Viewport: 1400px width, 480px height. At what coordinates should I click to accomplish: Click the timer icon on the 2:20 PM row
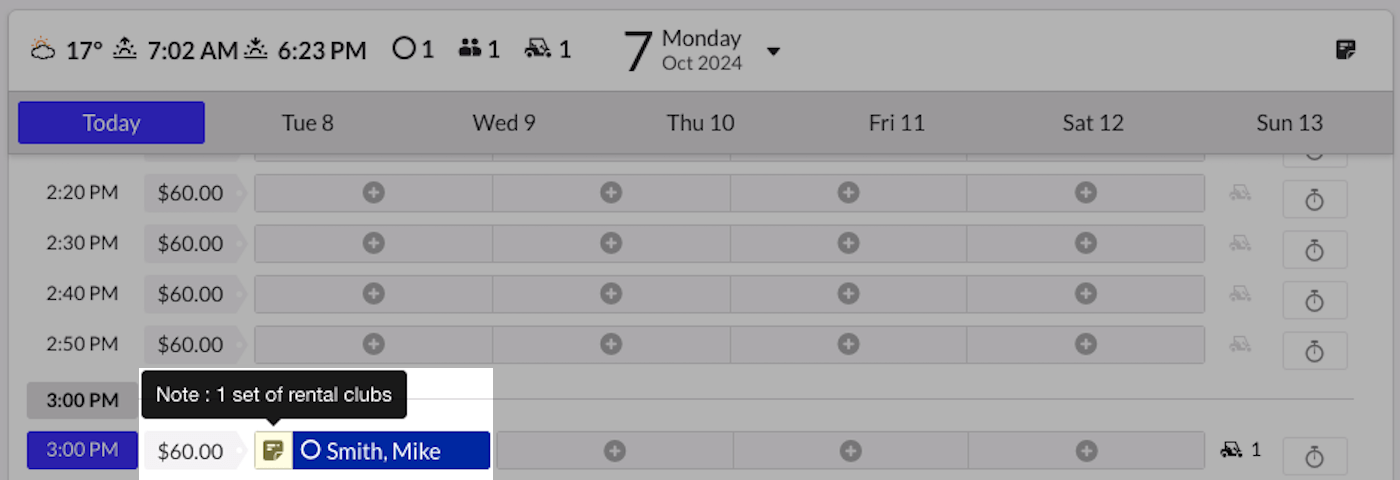pyautogui.click(x=1315, y=199)
